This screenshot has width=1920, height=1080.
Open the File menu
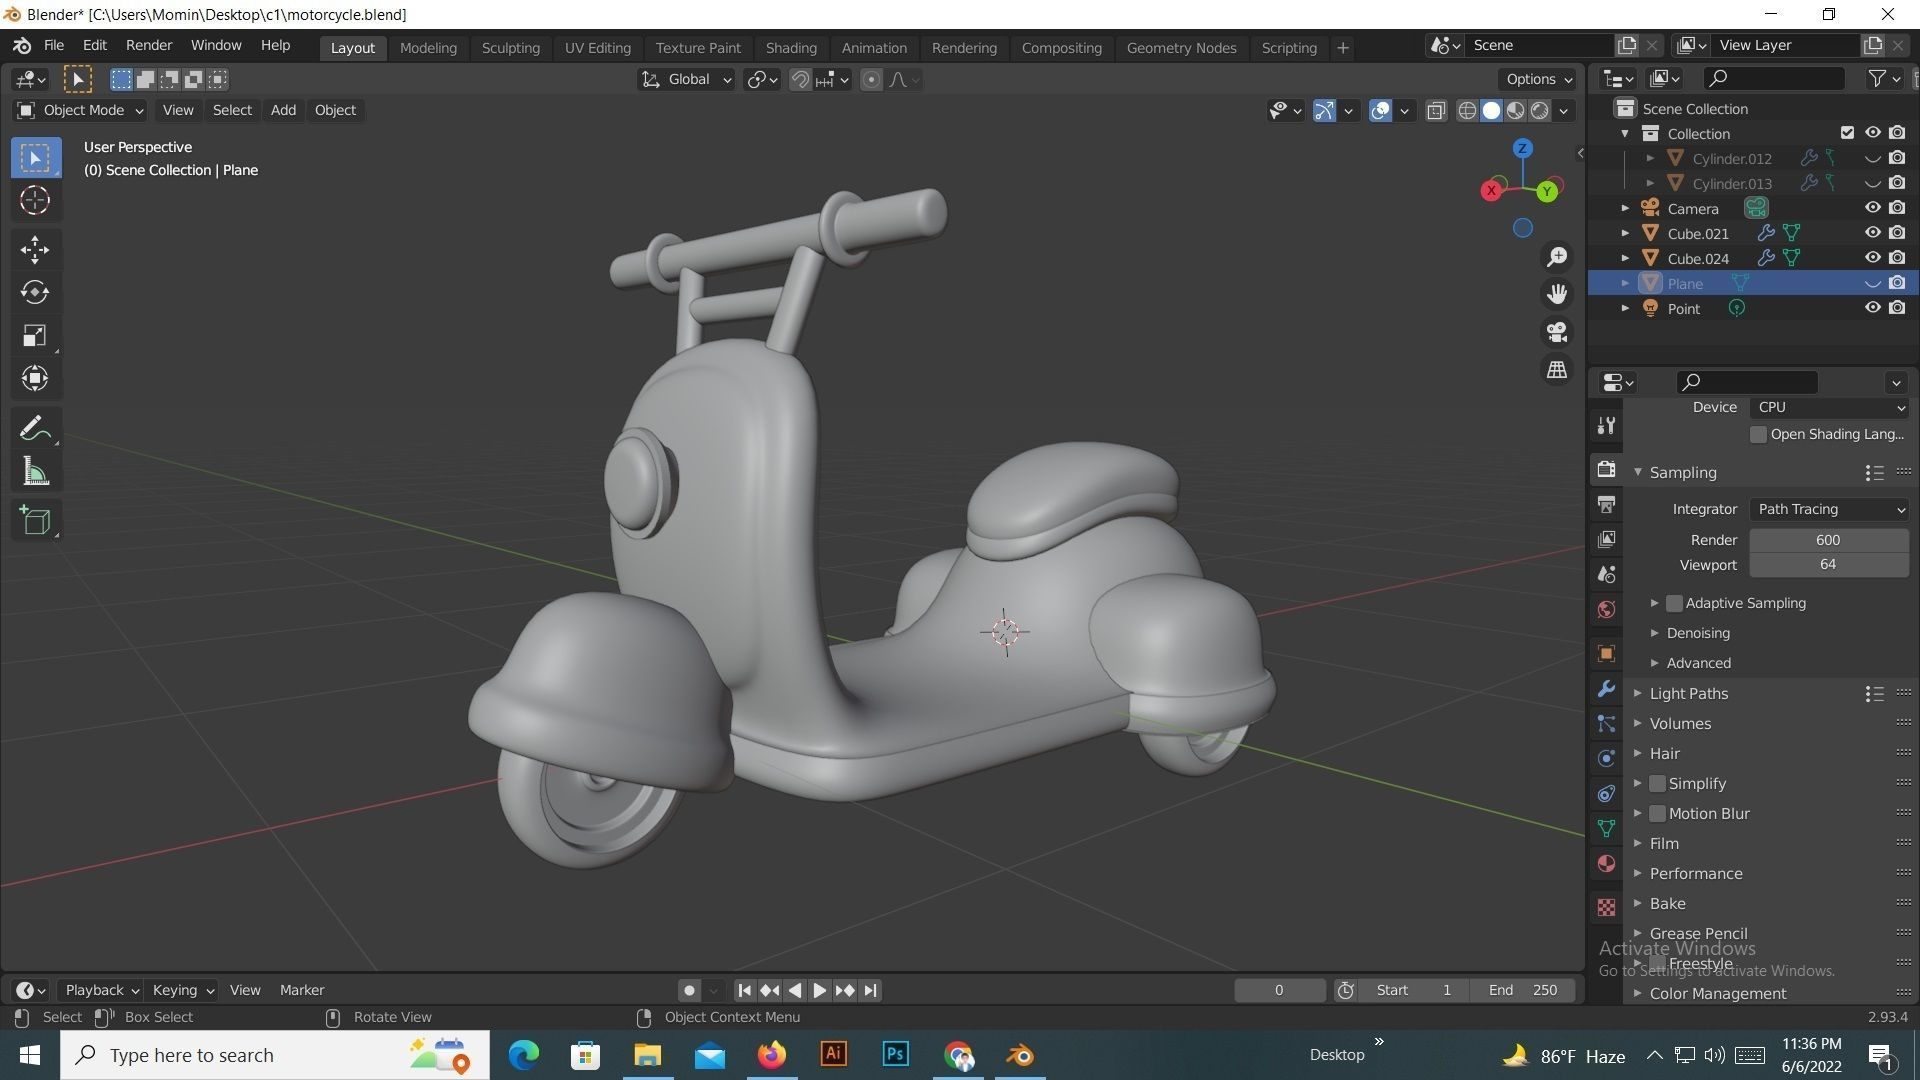pyautogui.click(x=54, y=46)
